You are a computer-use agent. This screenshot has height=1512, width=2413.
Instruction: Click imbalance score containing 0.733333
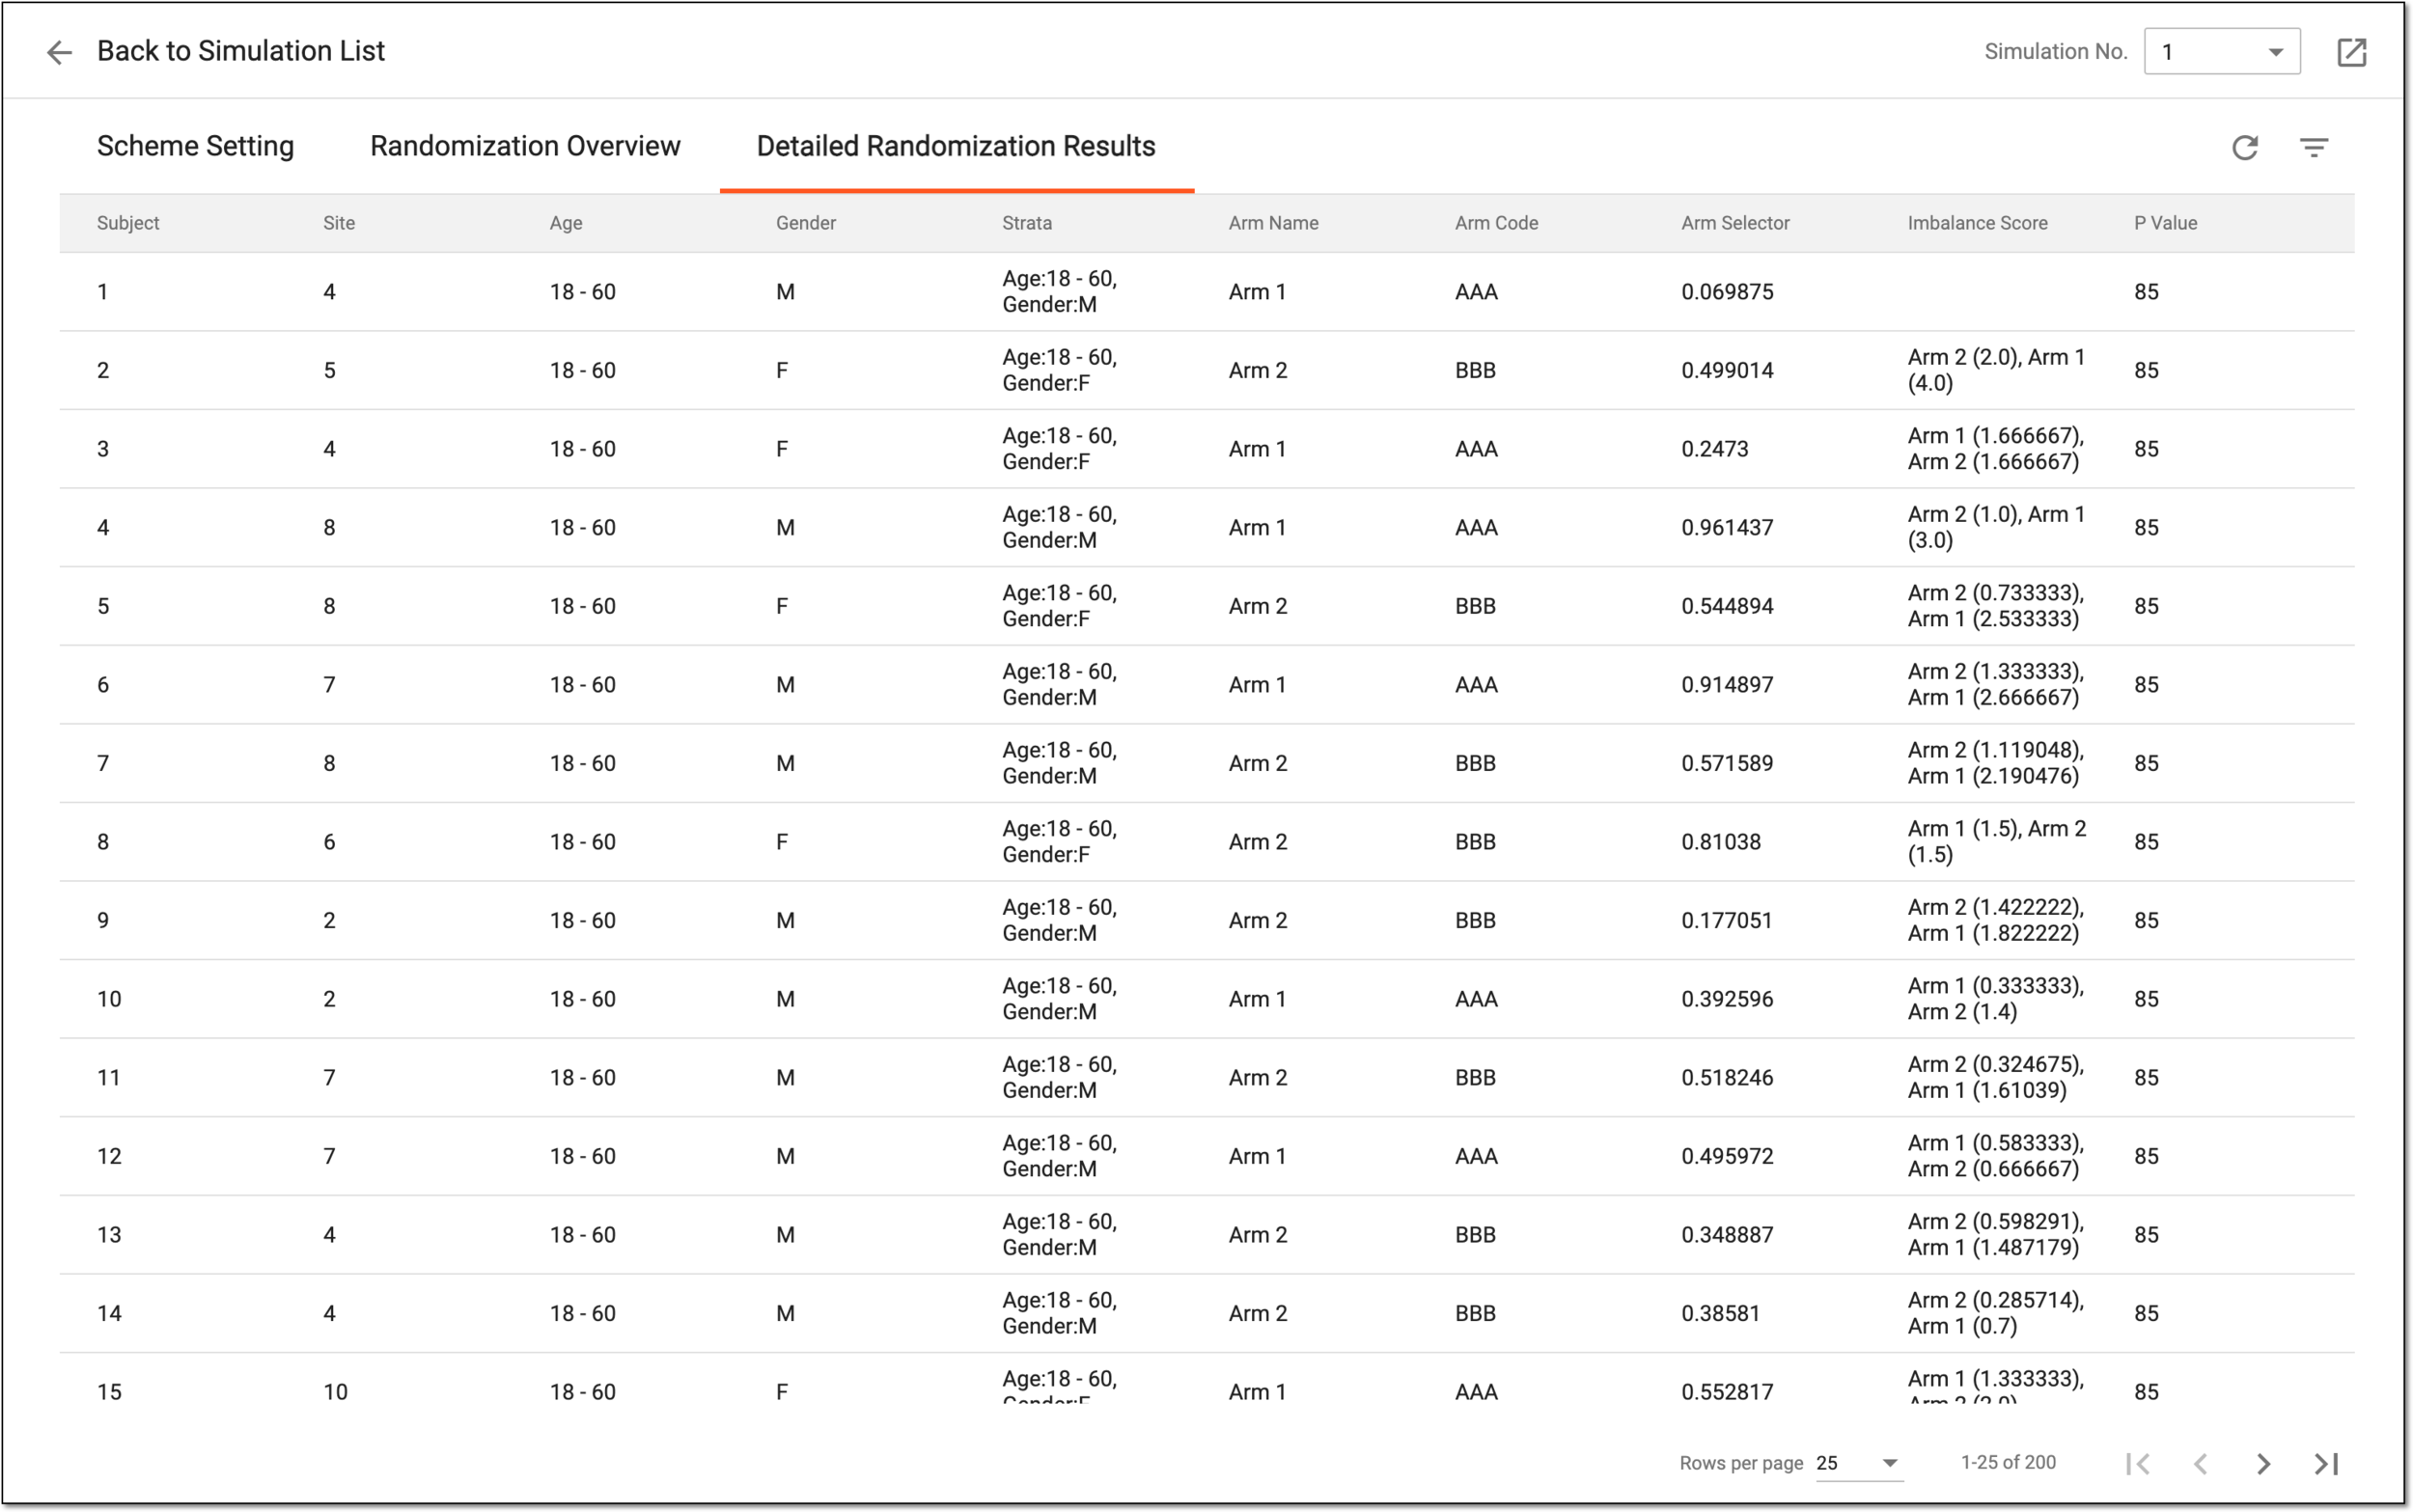[1995, 606]
